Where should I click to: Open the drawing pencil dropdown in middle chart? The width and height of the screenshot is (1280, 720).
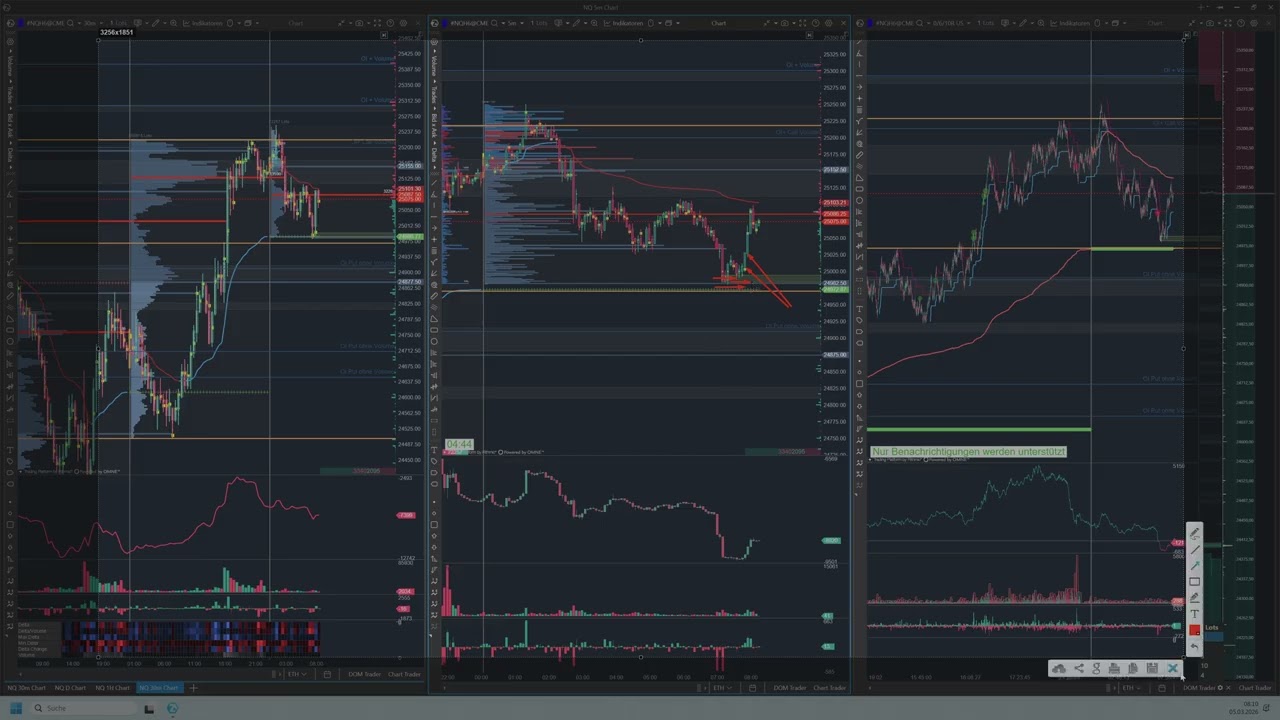point(581,23)
